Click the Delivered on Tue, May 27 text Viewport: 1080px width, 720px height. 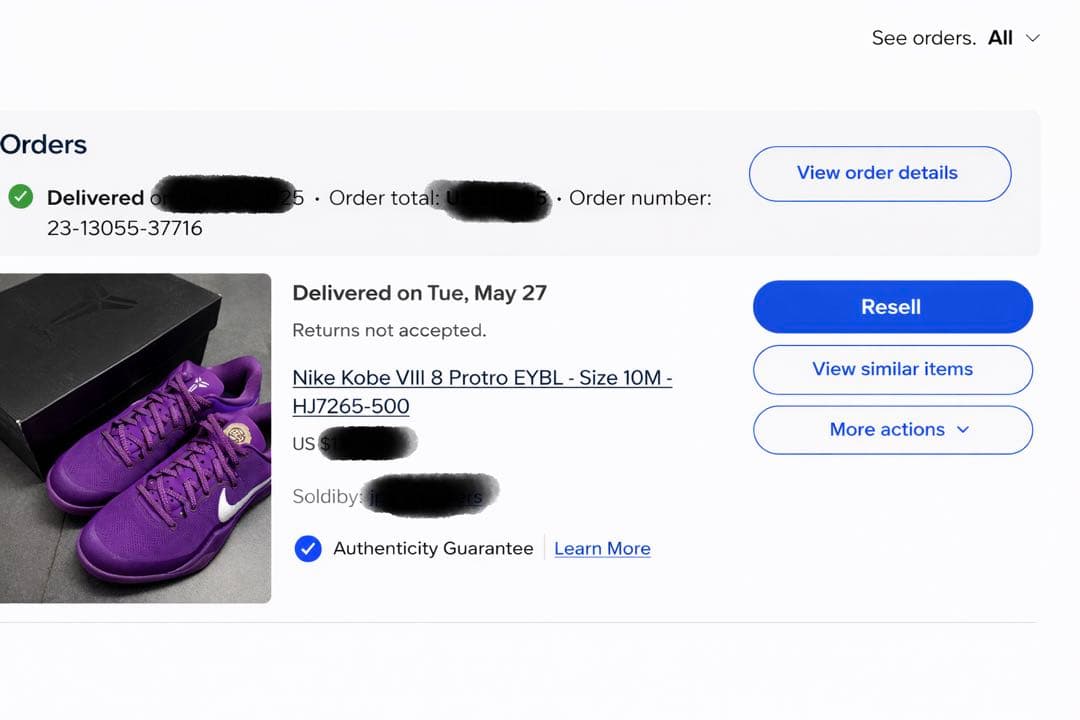point(419,293)
